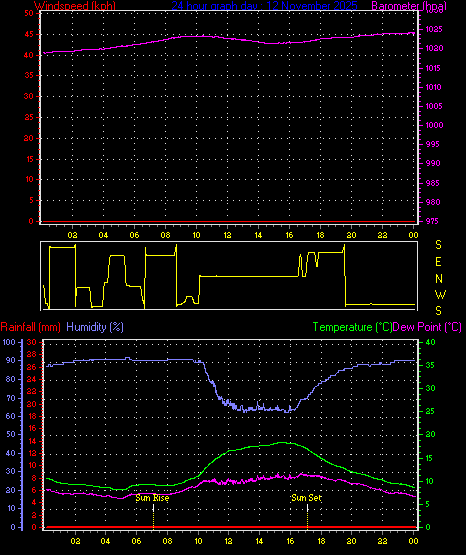Click the 12 hour label under the top graph
466x555 pixels.
(227, 235)
